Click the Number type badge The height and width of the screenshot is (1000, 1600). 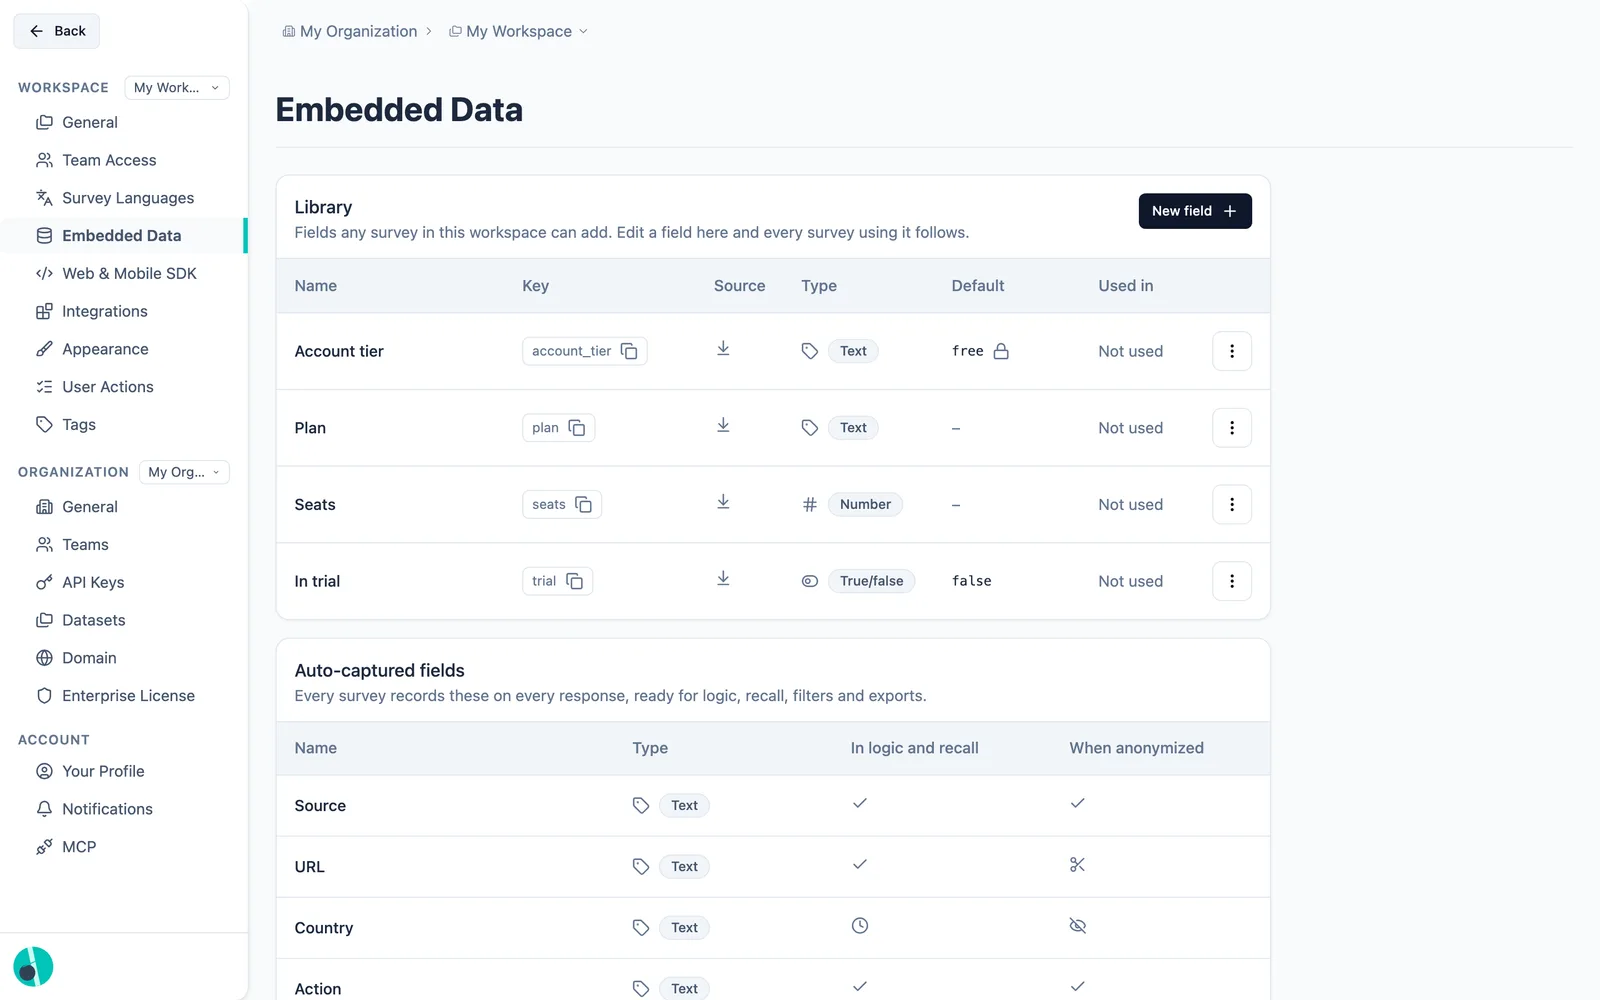(x=865, y=505)
